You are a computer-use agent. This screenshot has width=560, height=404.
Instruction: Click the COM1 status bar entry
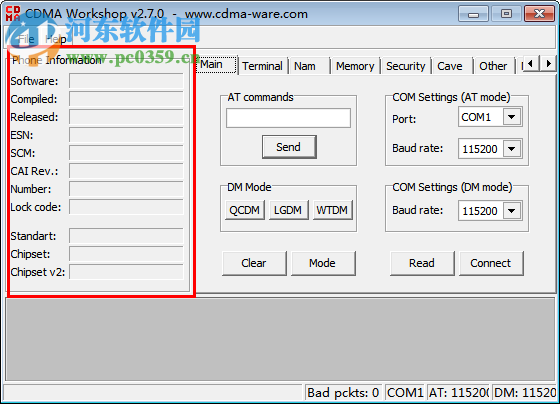coord(405,393)
